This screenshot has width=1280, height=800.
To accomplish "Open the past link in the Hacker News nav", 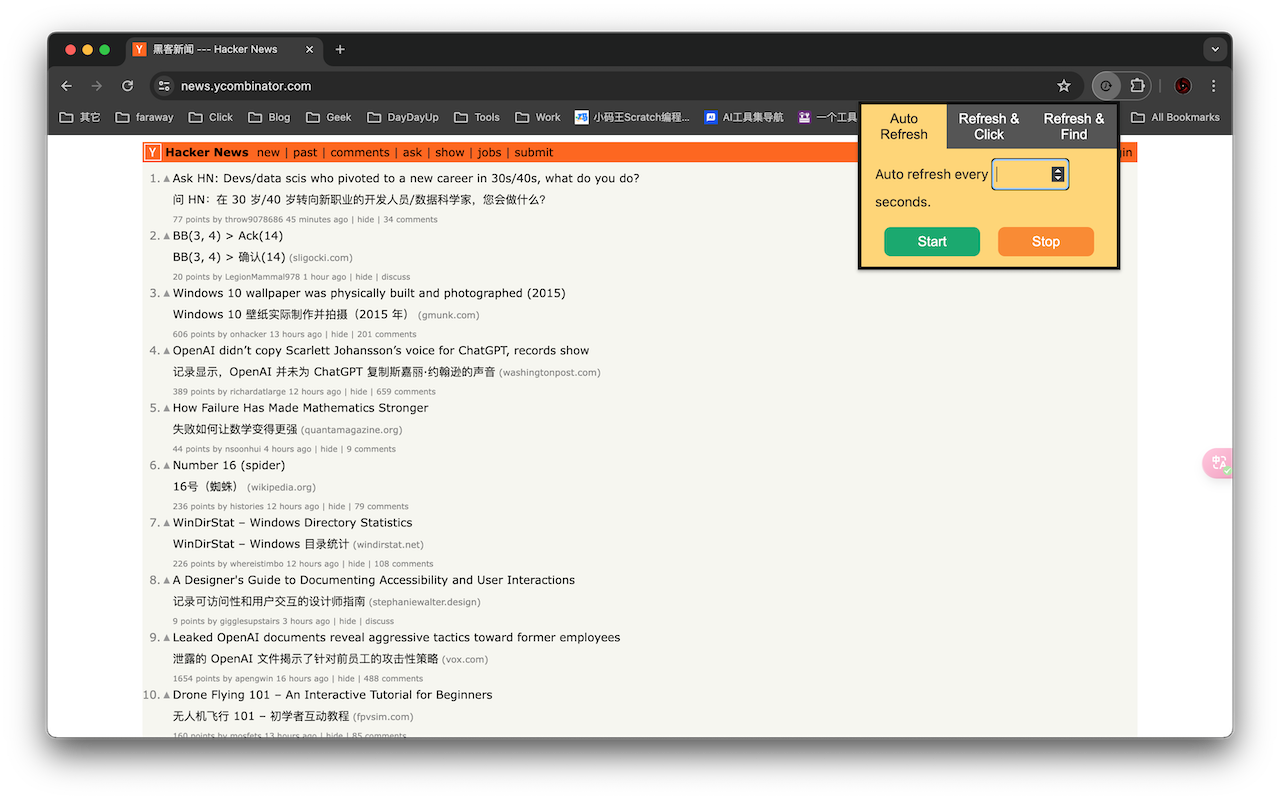I will (305, 152).
